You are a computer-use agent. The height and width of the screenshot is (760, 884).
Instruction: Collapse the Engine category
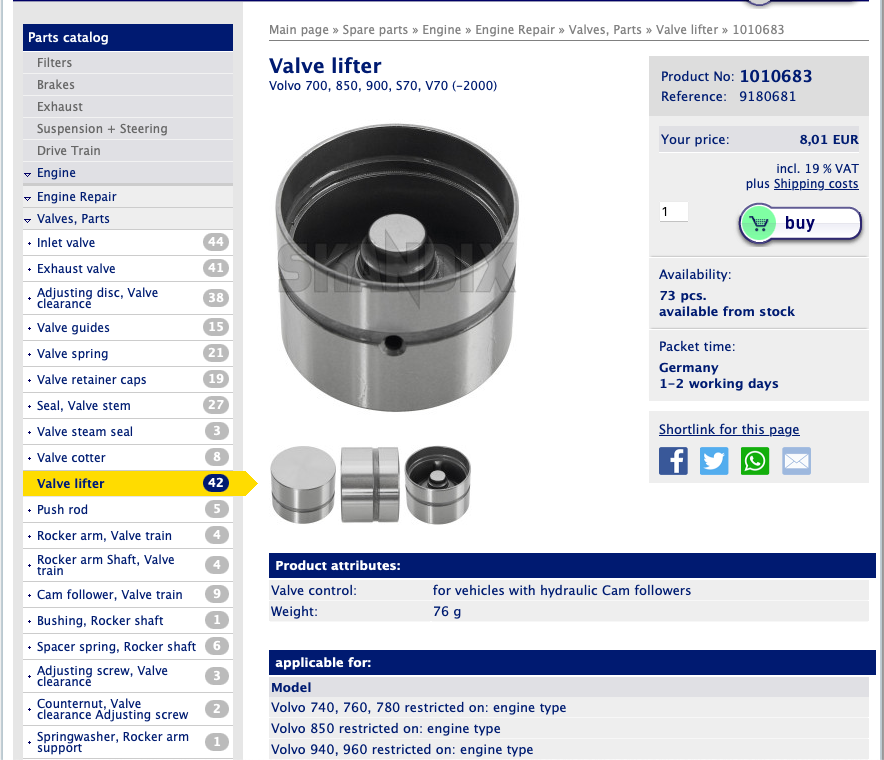pos(56,173)
